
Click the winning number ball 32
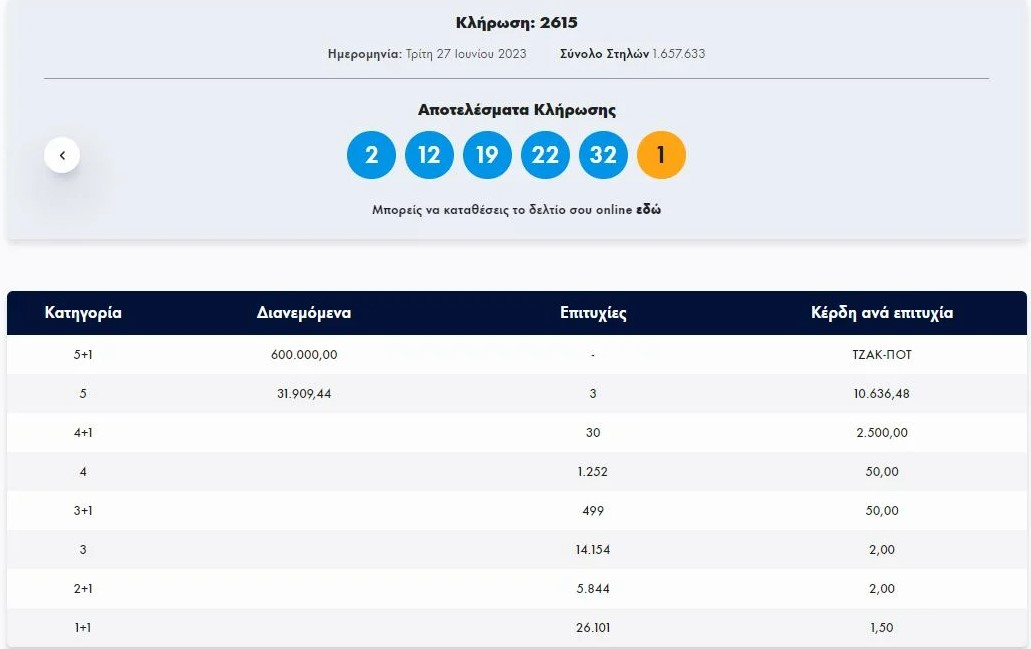tap(603, 155)
